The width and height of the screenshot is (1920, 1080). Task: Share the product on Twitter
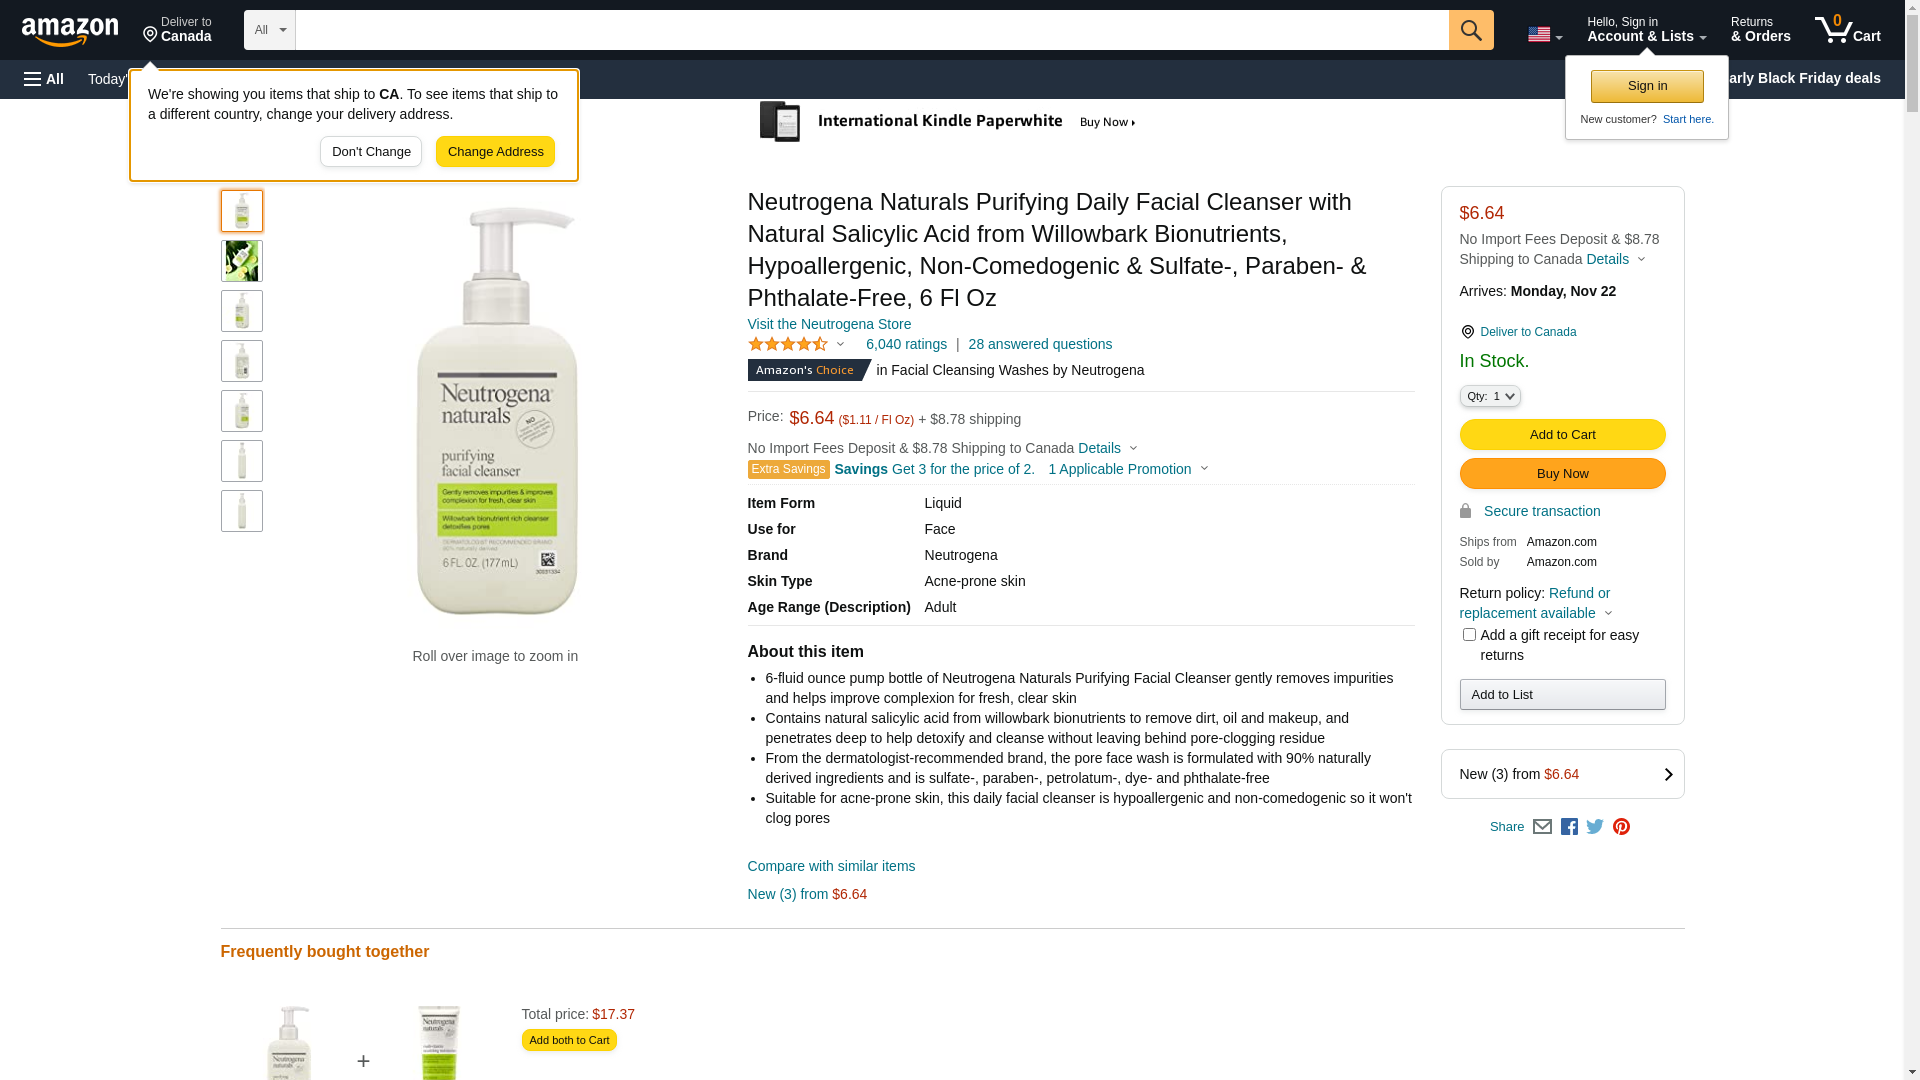tap(1595, 827)
